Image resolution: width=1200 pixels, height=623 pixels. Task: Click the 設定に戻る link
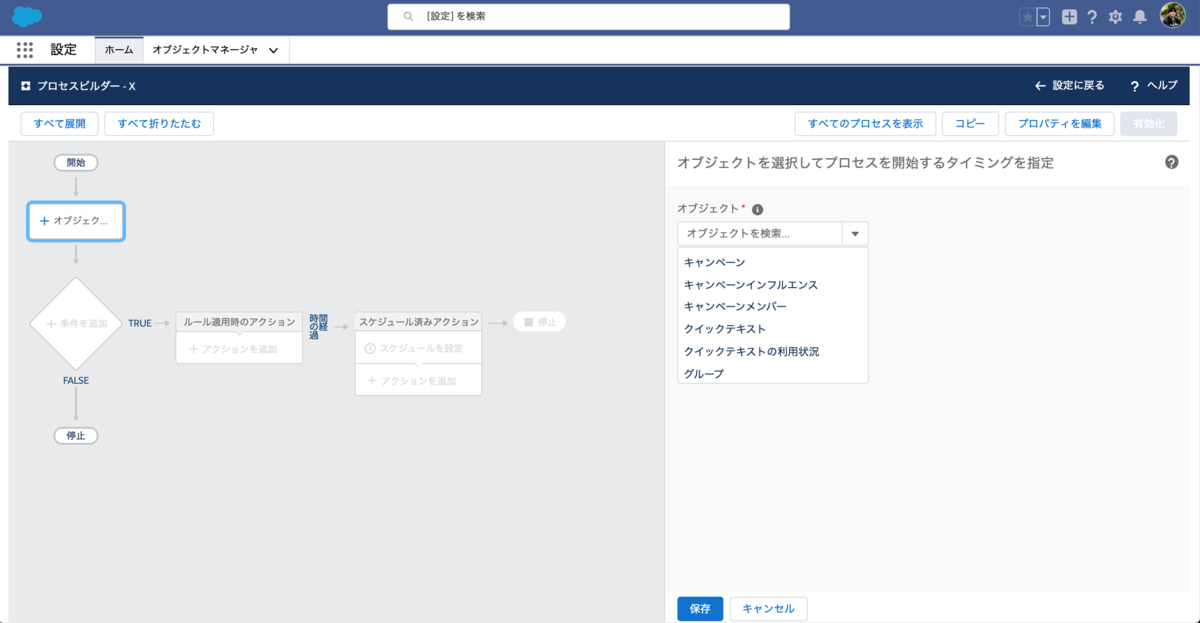click(1070, 86)
